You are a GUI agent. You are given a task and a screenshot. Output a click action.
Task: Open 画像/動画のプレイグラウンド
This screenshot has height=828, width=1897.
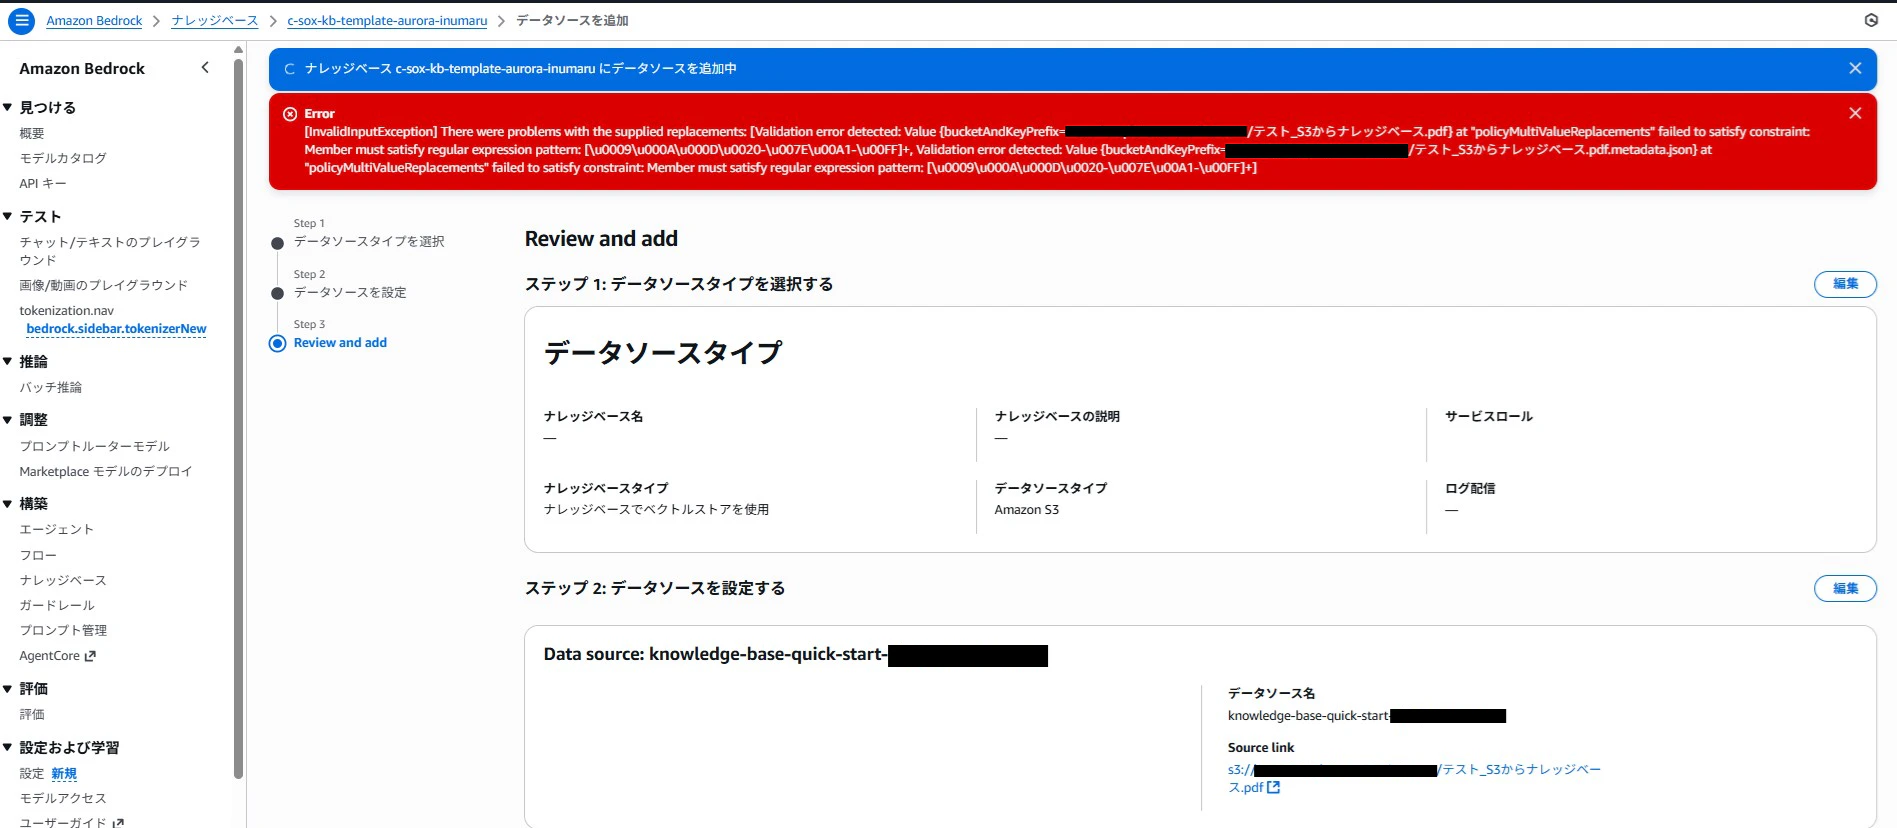click(104, 285)
